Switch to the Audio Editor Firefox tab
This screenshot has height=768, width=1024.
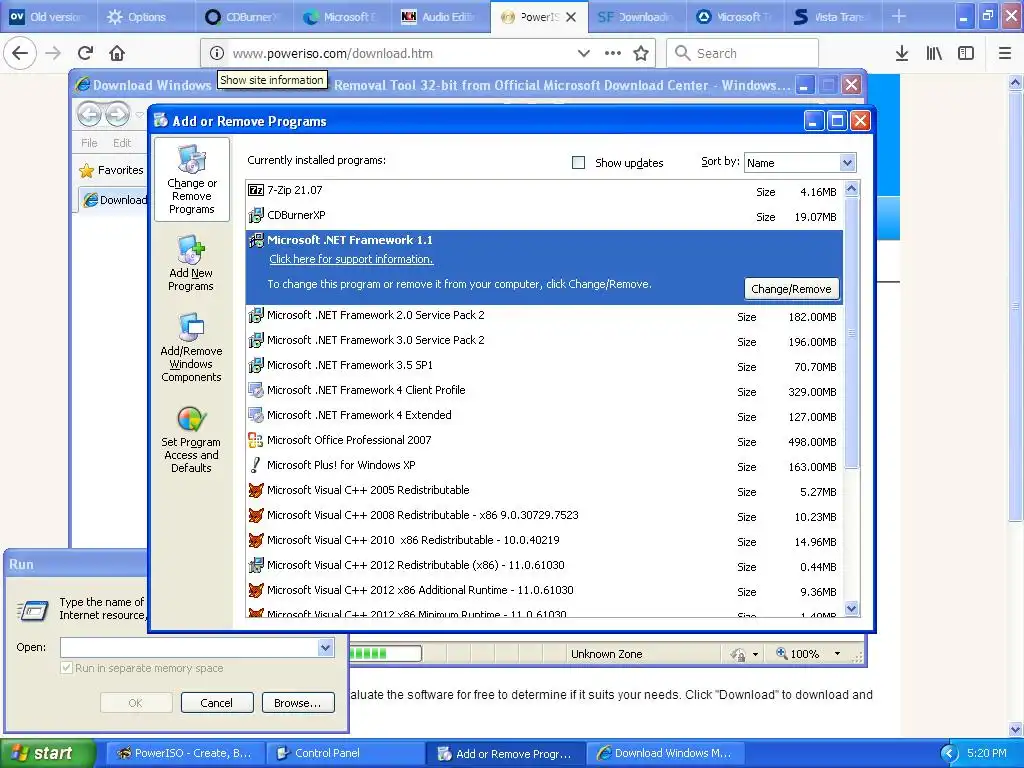tap(440, 16)
